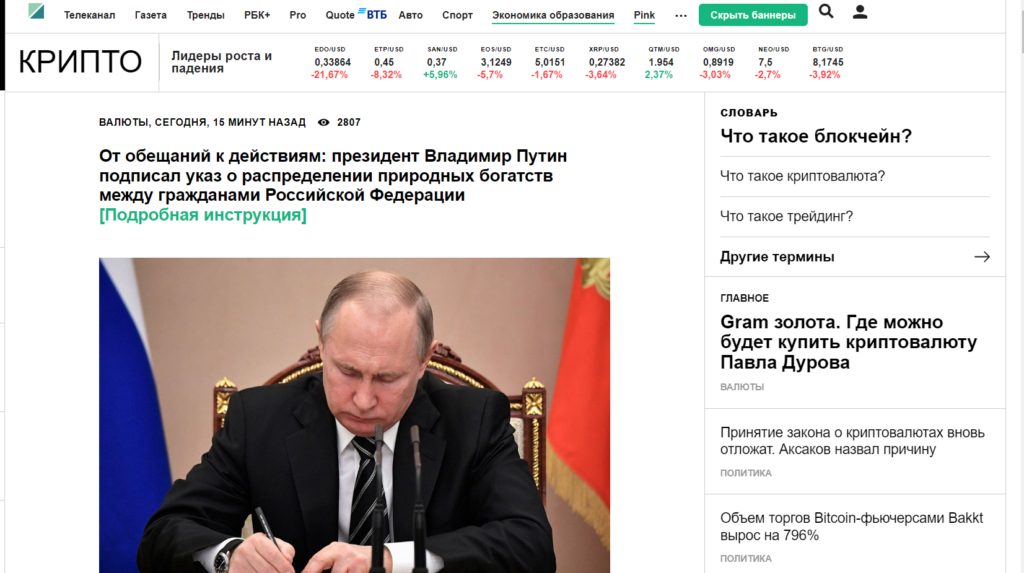Open the Gram золота headline
1024x573 pixels.
point(848,342)
